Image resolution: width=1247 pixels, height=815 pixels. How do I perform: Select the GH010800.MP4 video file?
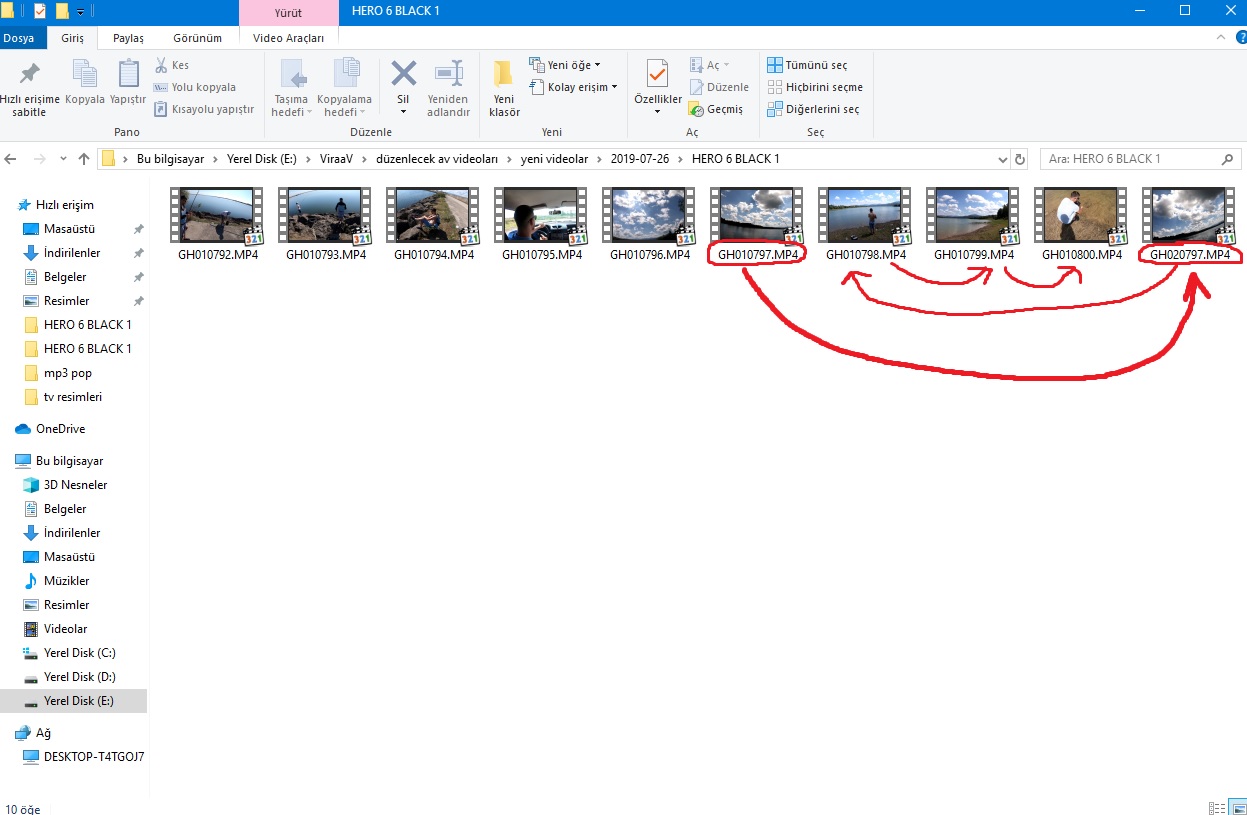pos(1082,226)
